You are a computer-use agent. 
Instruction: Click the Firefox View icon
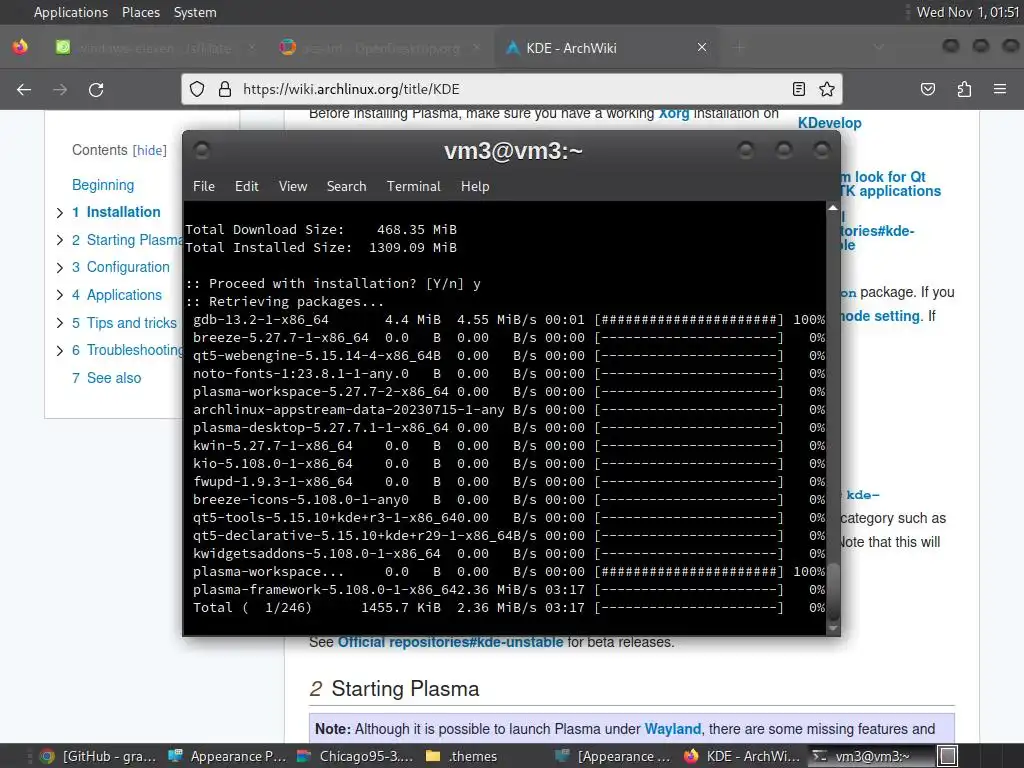coord(20,47)
